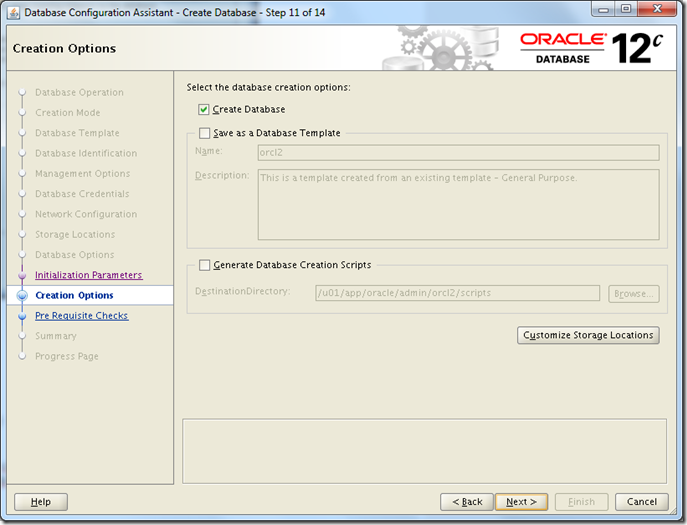687x525 pixels.
Task: Click the Java icon in title bar
Action: (x=14, y=13)
